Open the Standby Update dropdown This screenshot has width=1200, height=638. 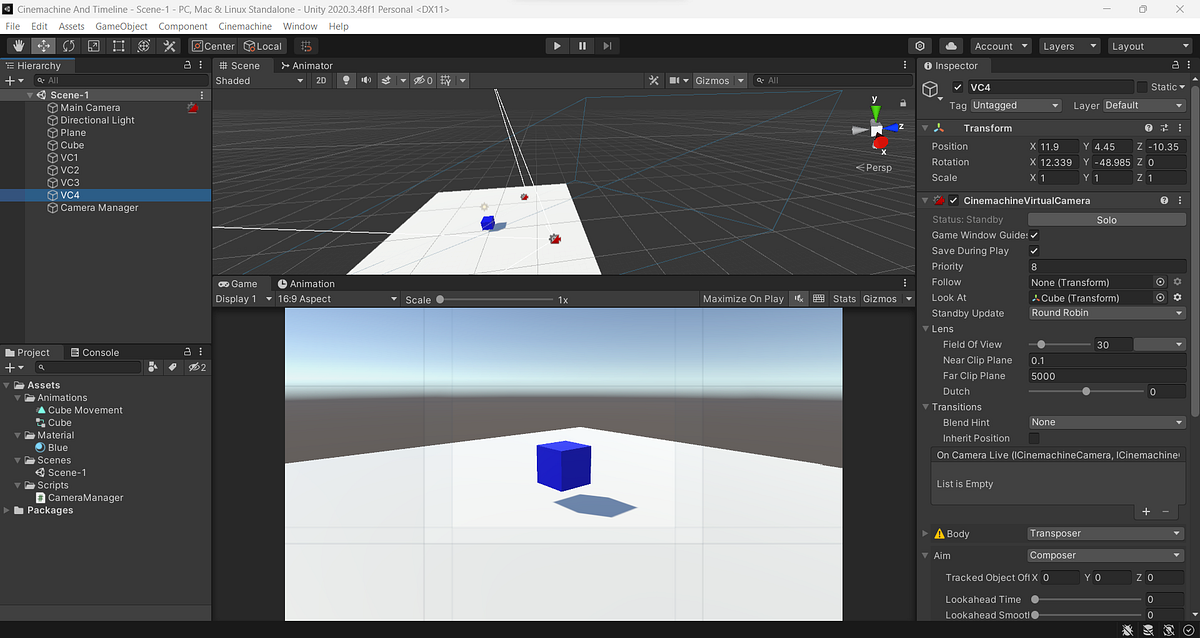tap(1106, 313)
